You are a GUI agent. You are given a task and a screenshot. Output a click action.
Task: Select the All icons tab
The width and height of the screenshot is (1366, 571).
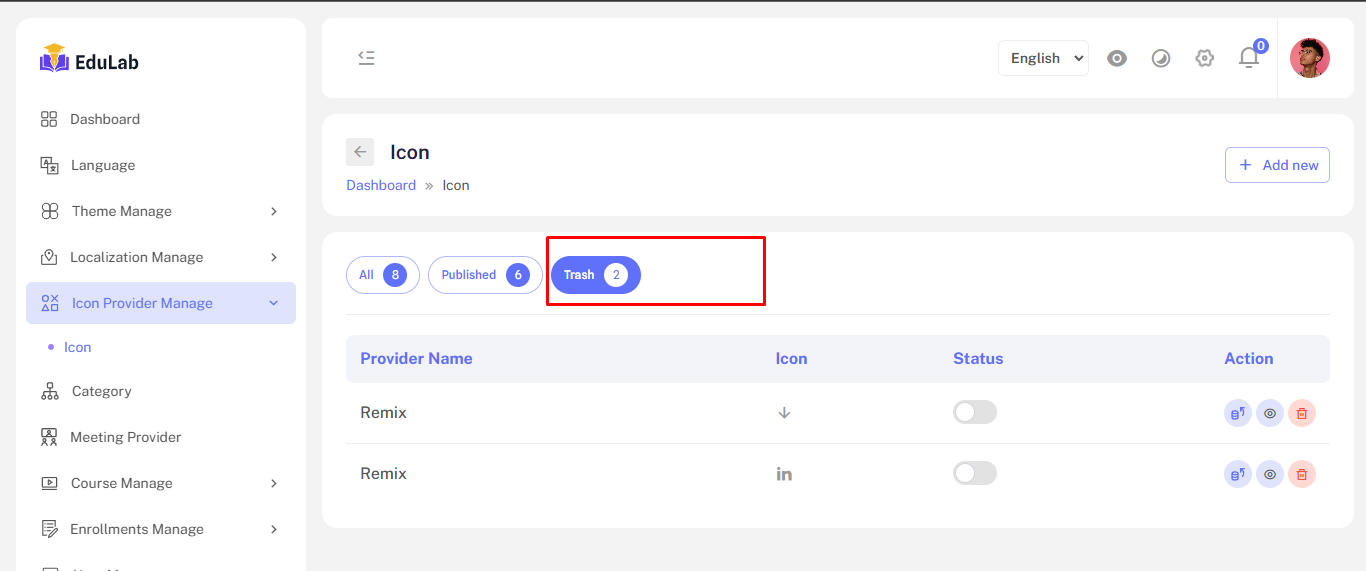(x=382, y=275)
